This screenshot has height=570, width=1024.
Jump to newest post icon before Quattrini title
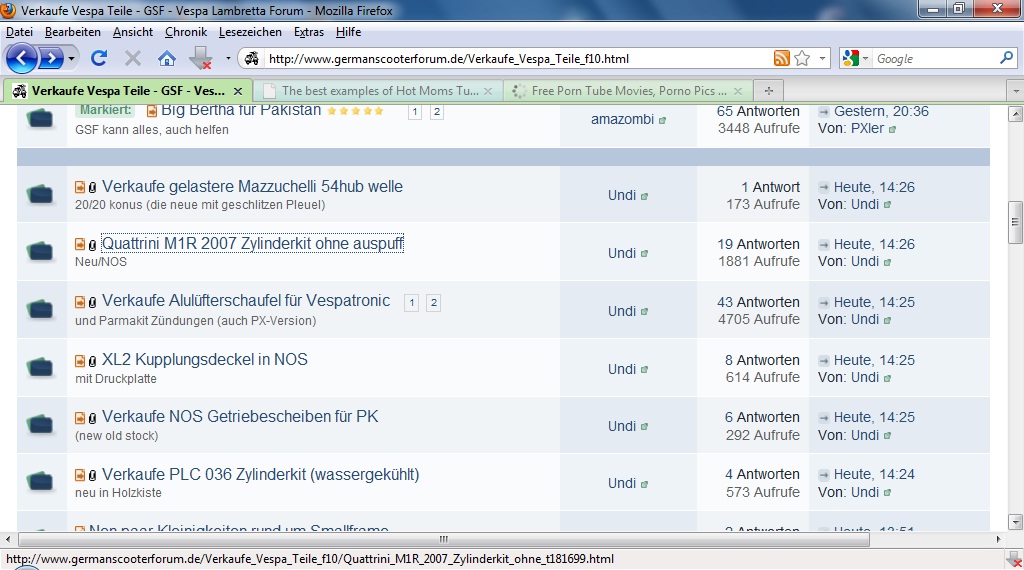(x=80, y=244)
